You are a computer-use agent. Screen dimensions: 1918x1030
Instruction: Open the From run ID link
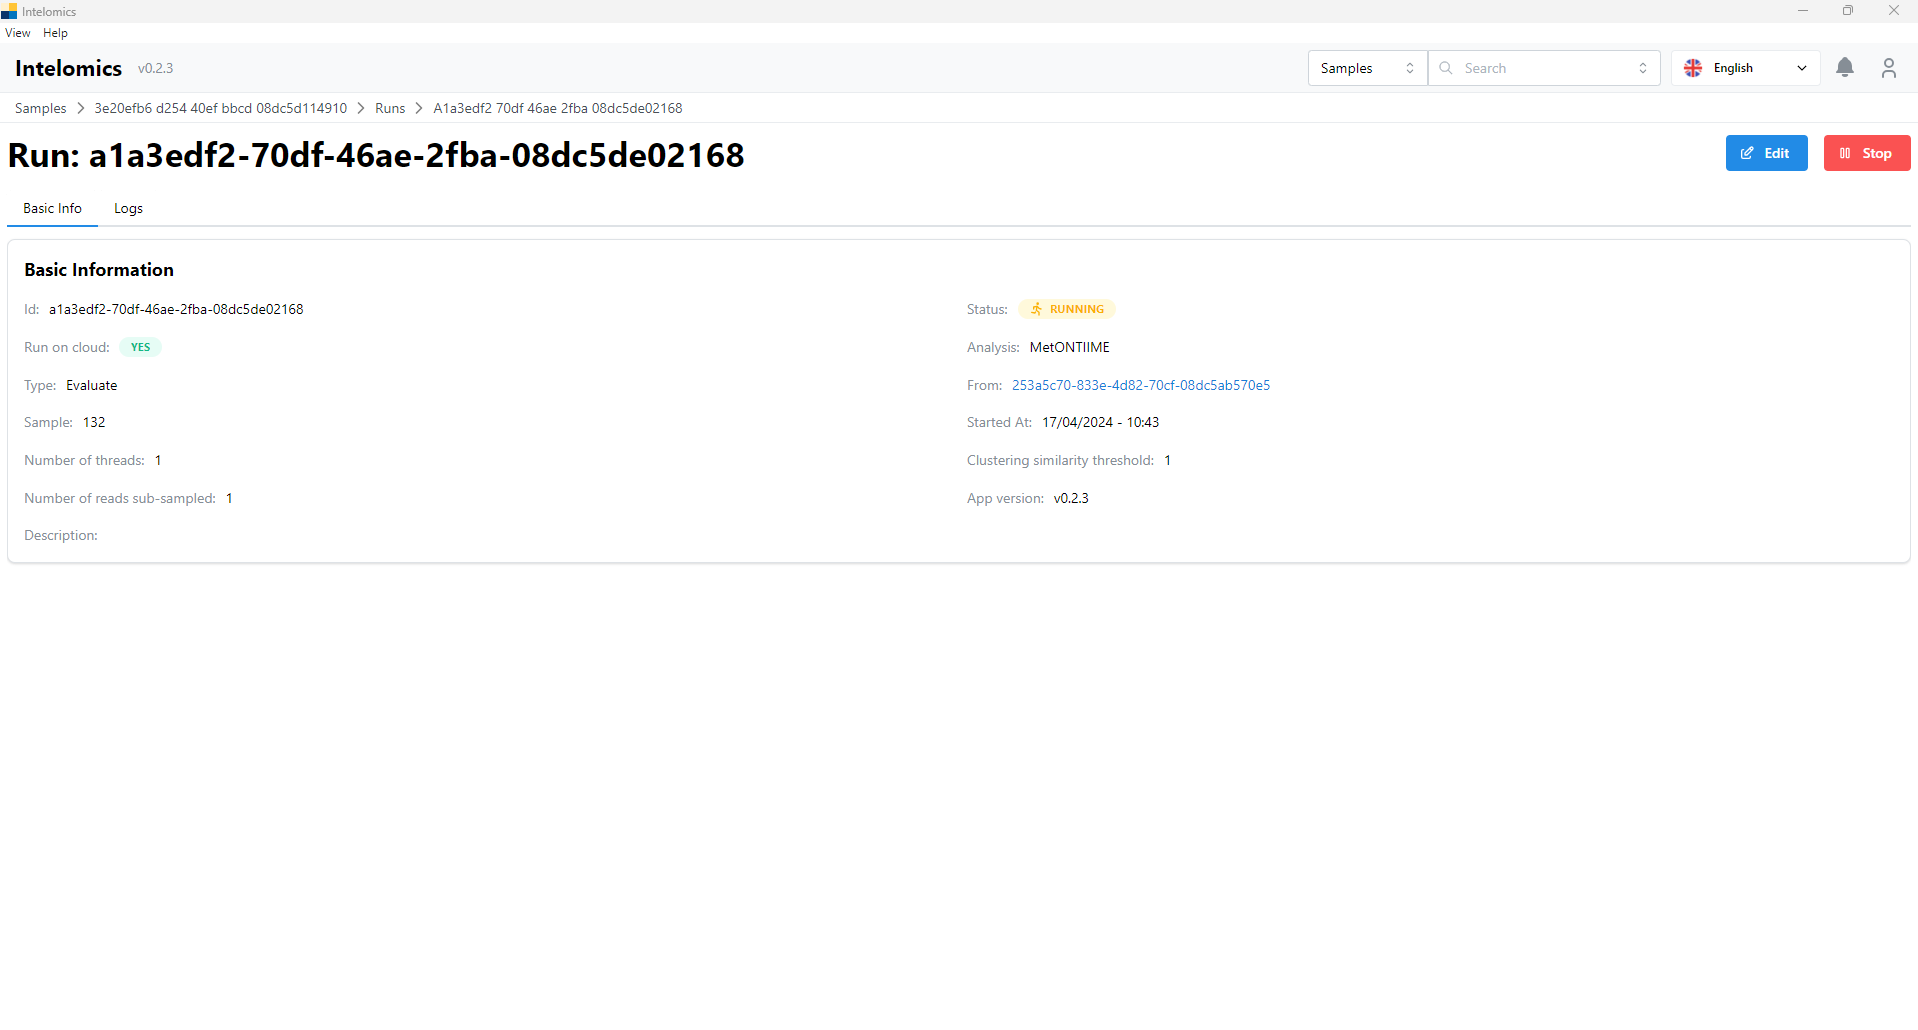1140,385
